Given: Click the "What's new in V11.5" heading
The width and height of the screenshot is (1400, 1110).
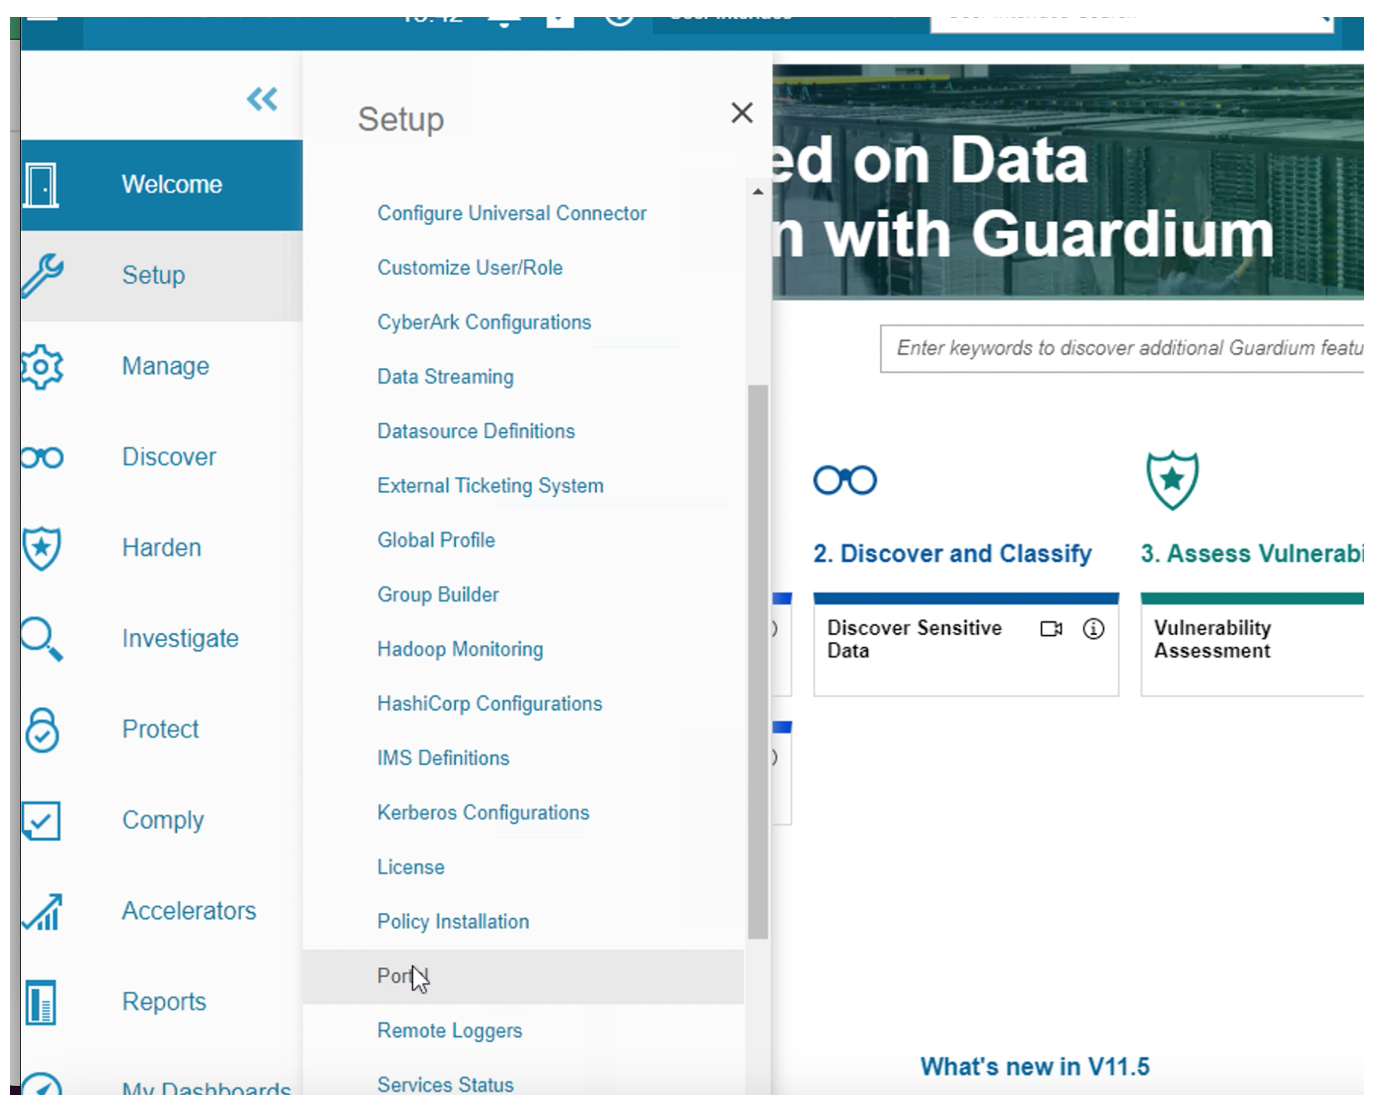Looking at the screenshot, I should click(x=1035, y=1067).
